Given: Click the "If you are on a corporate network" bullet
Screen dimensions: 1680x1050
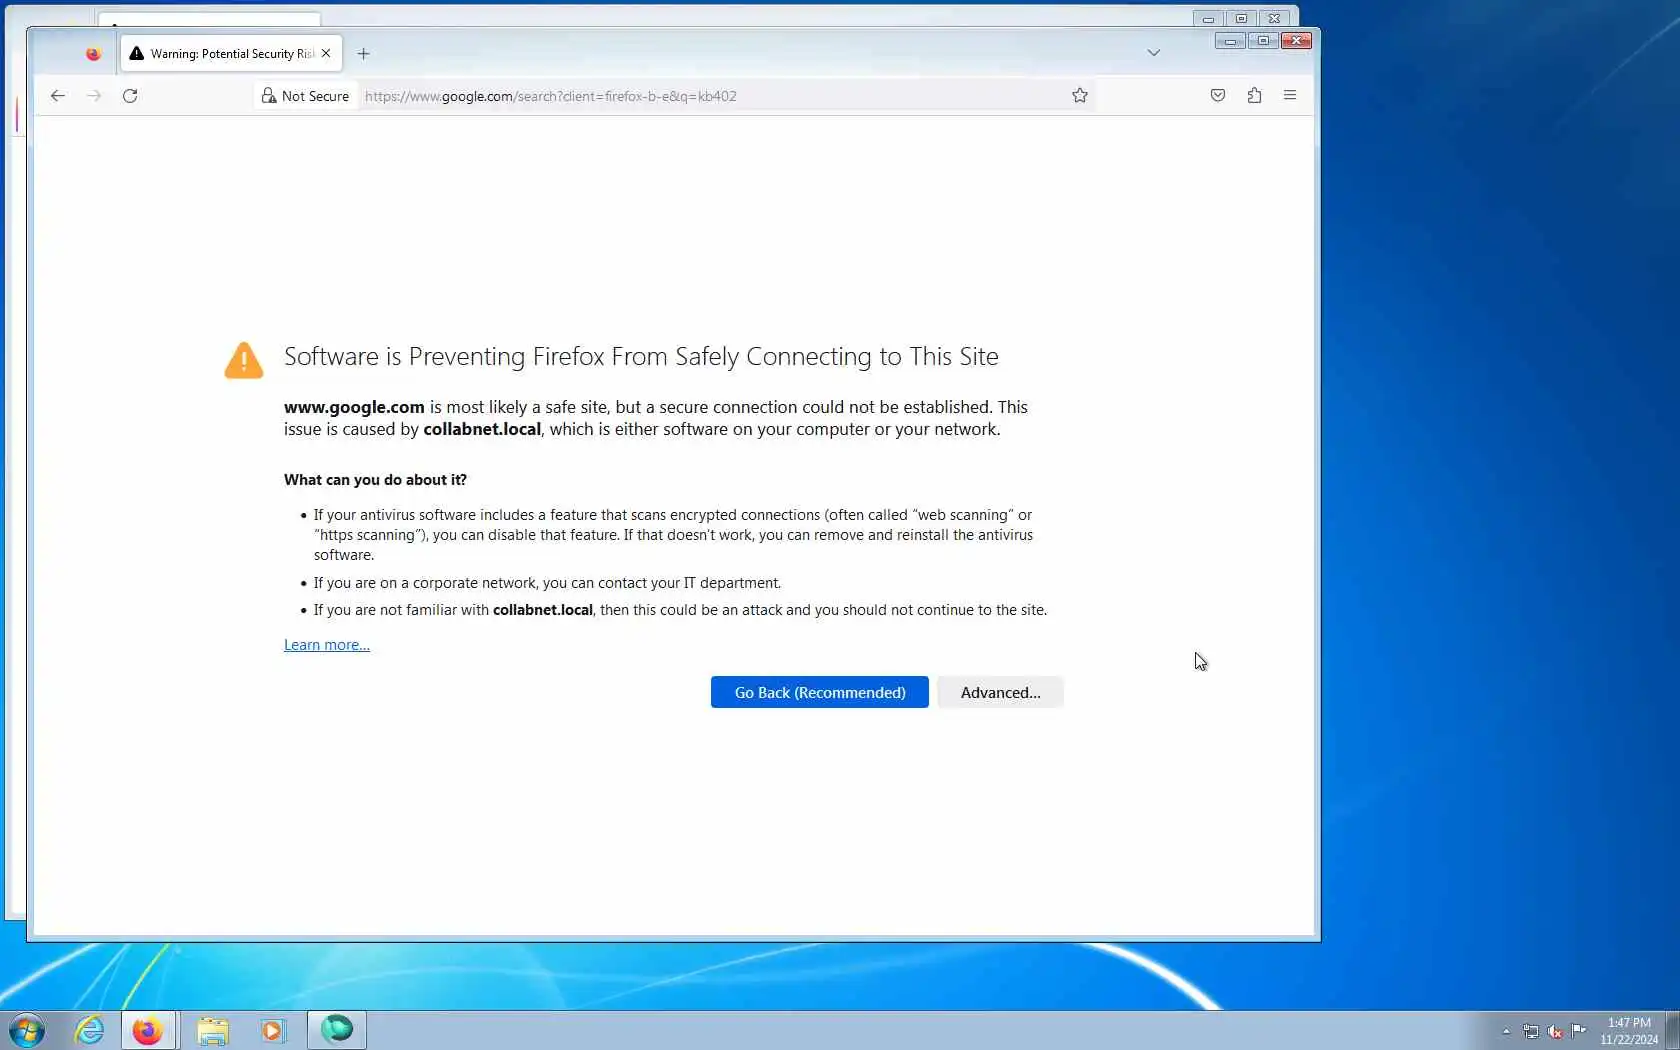Looking at the screenshot, I should point(547,583).
